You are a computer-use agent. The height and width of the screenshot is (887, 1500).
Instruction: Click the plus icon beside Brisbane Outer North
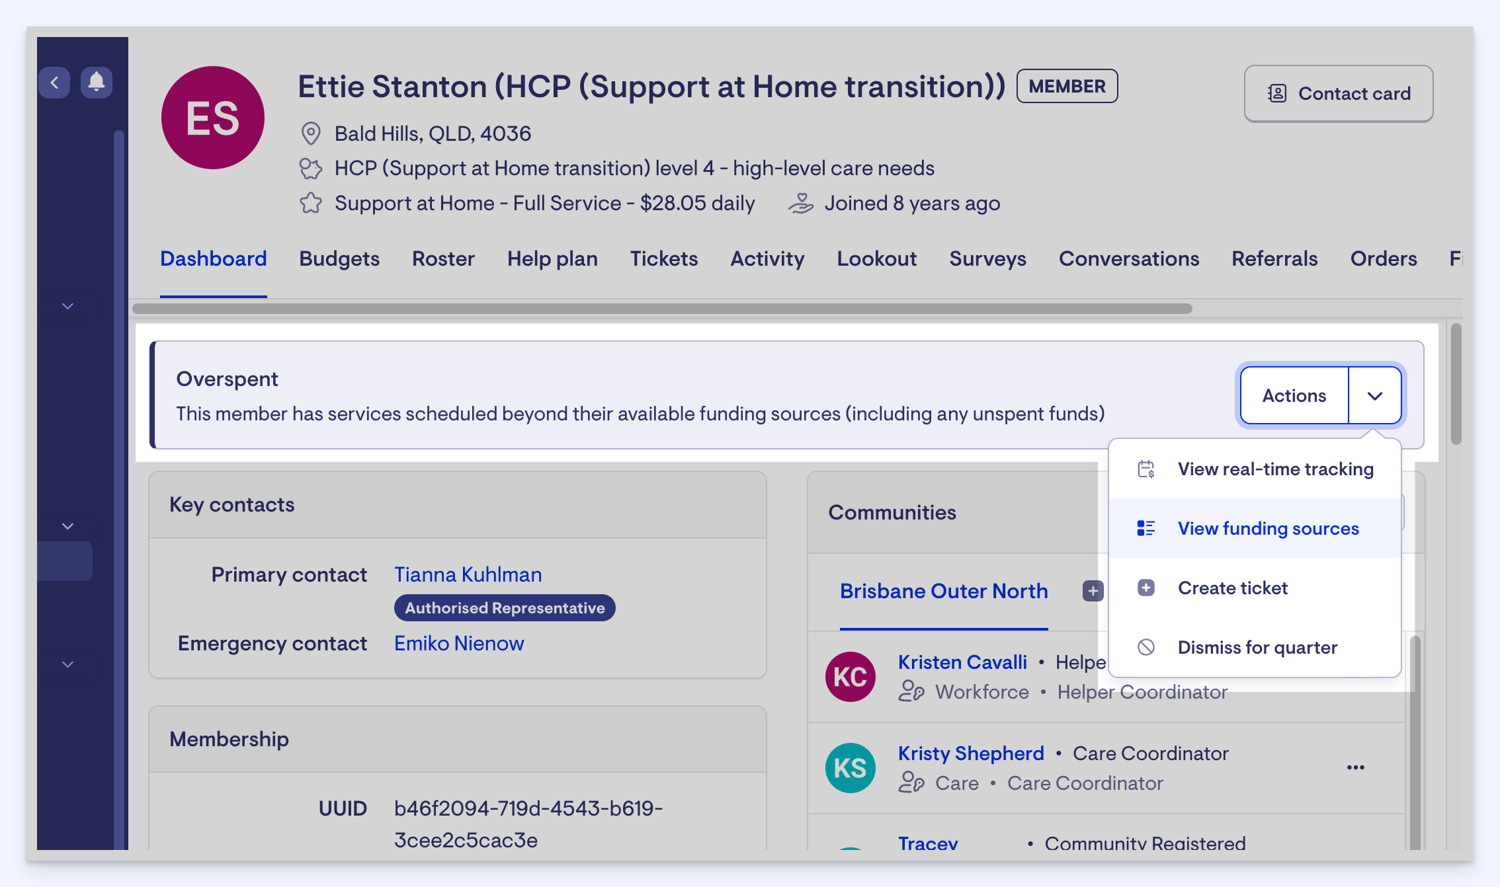[1092, 591]
